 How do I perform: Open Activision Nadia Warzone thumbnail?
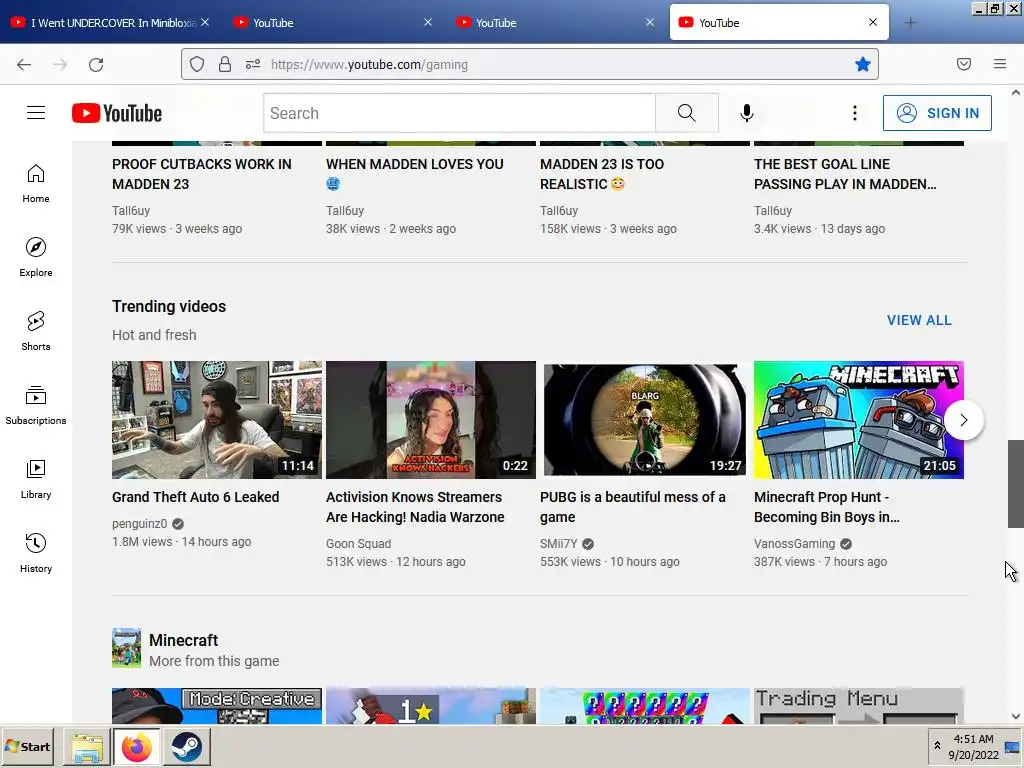click(431, 420)
